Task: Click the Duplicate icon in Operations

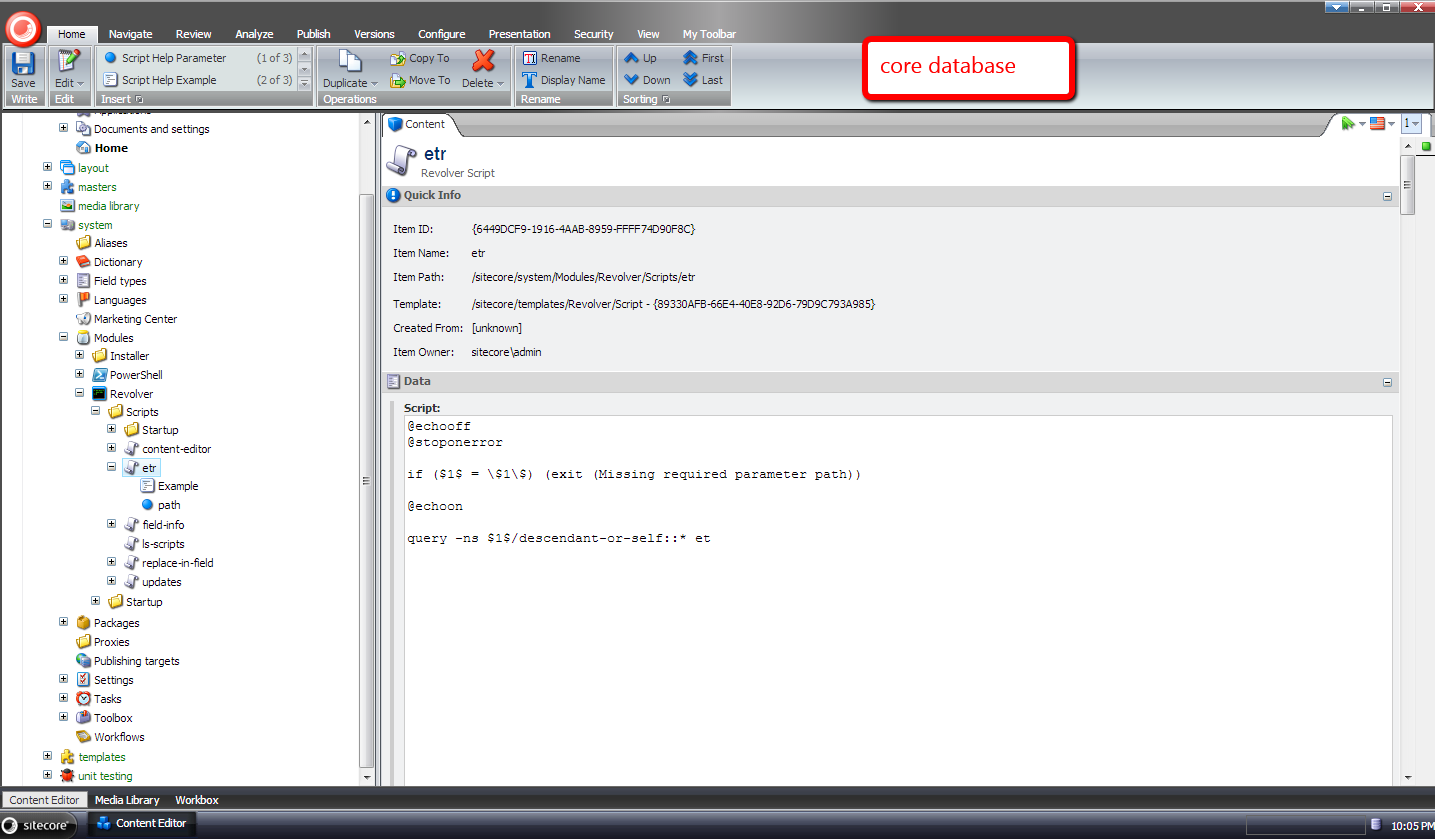Action: (x=349, y=64)
